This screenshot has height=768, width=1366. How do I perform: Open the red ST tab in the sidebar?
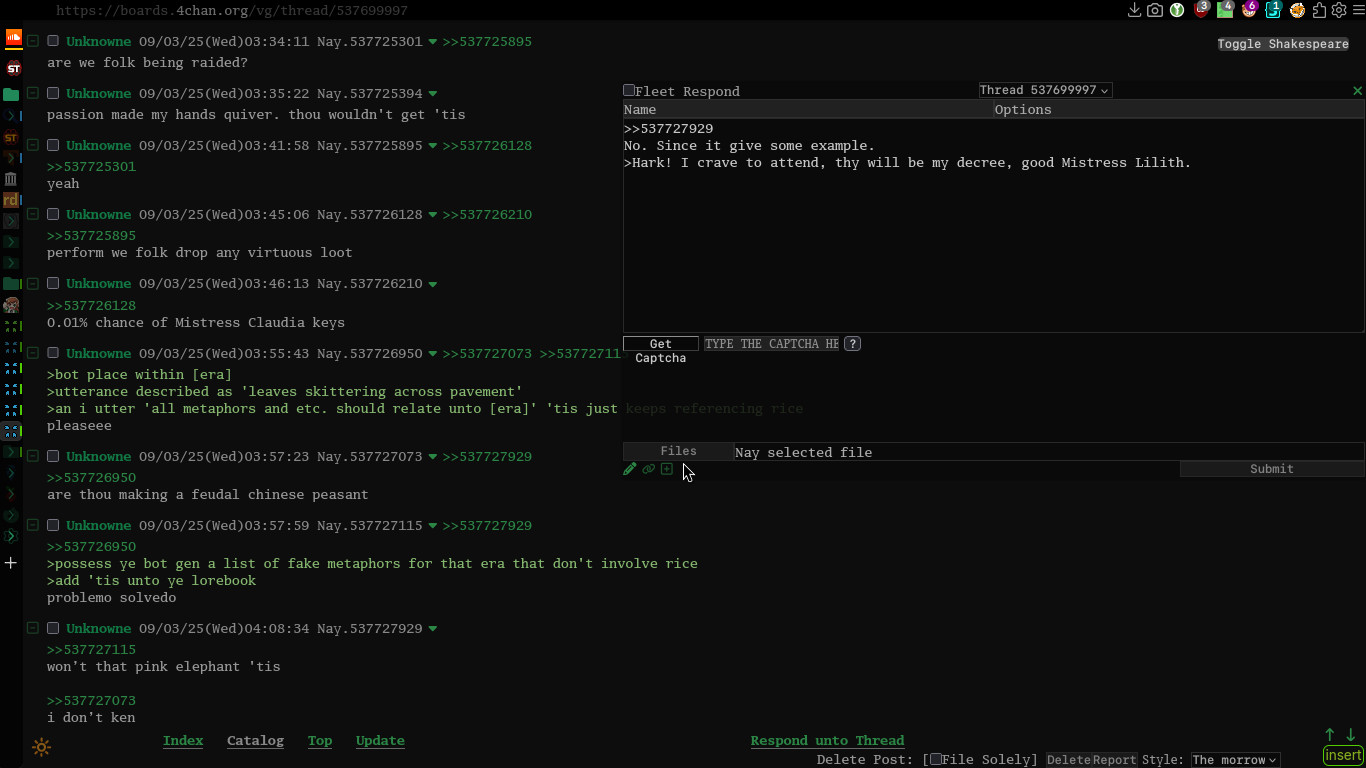tap(13, 68)
